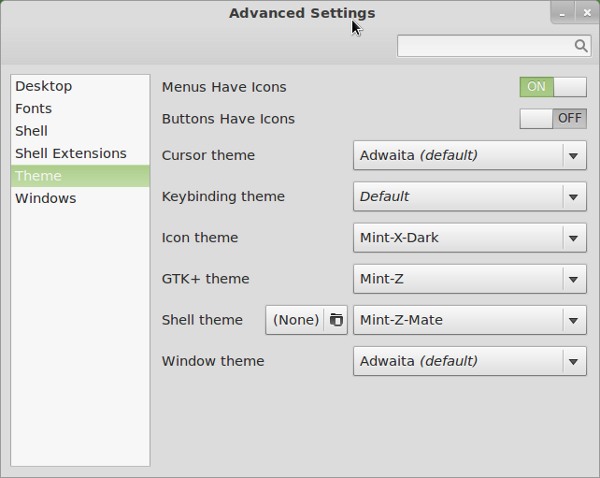
Task: Select Windows in the sidebar list
Action: [46, 198]
